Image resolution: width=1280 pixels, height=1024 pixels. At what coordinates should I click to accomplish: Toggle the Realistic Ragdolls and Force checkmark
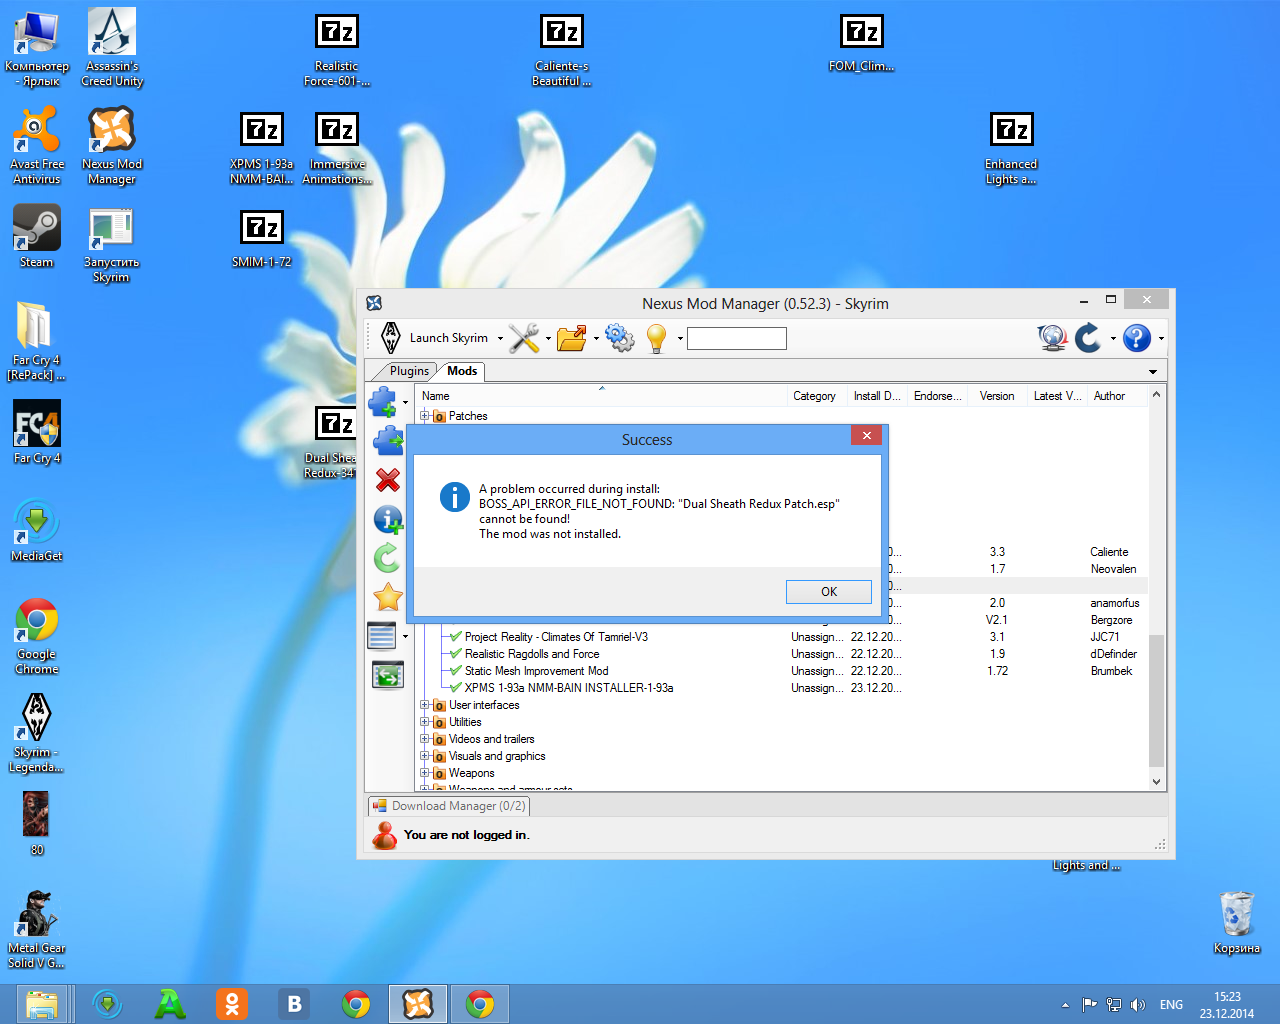pos(456,654)
